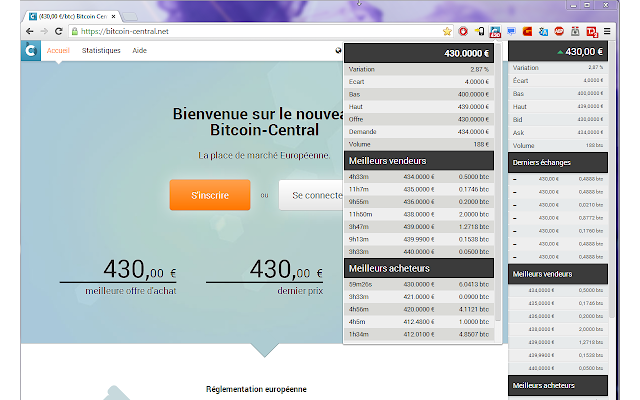Screen dimensions: 640x400
Task: Click the orange S'inscrire button
Action: point(210,195)
